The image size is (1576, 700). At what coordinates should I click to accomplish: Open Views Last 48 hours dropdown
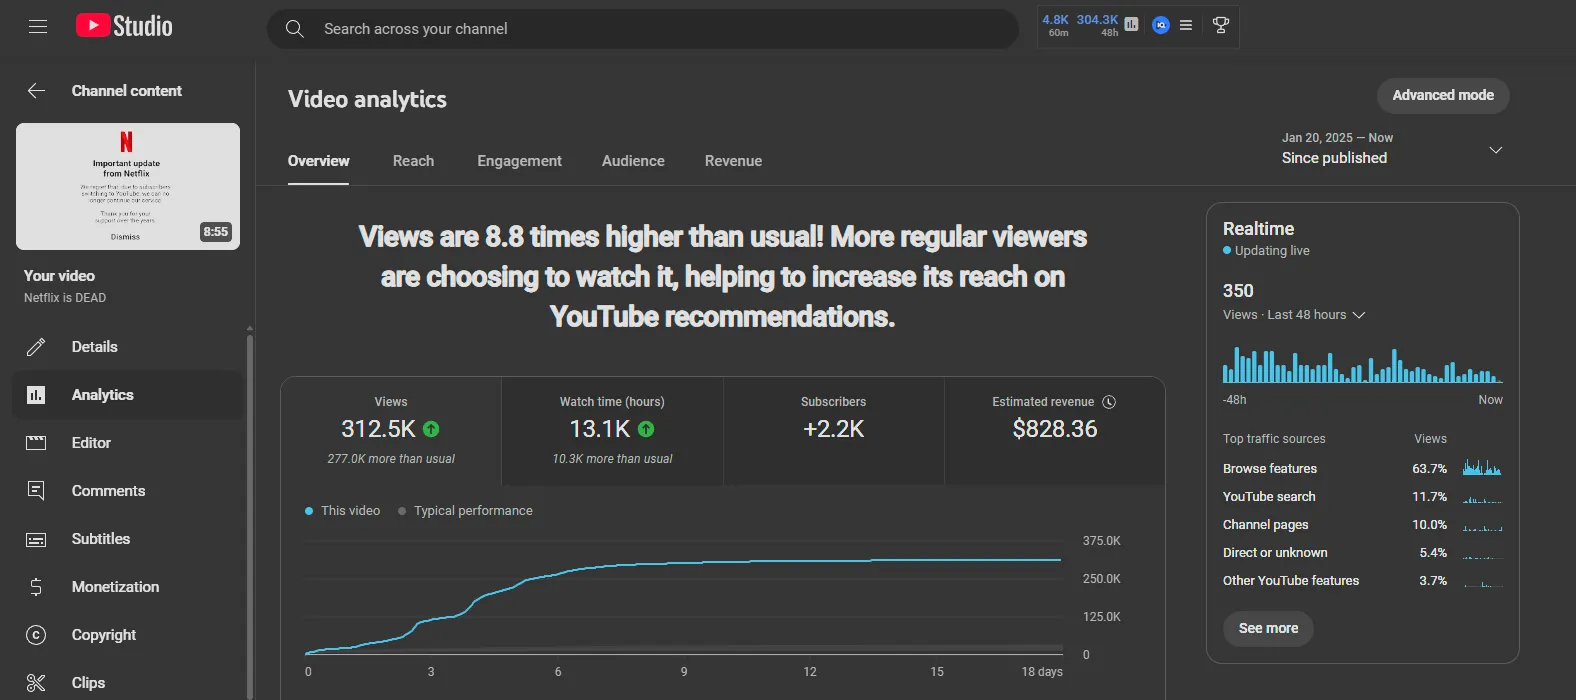[x=1294, y=315]
